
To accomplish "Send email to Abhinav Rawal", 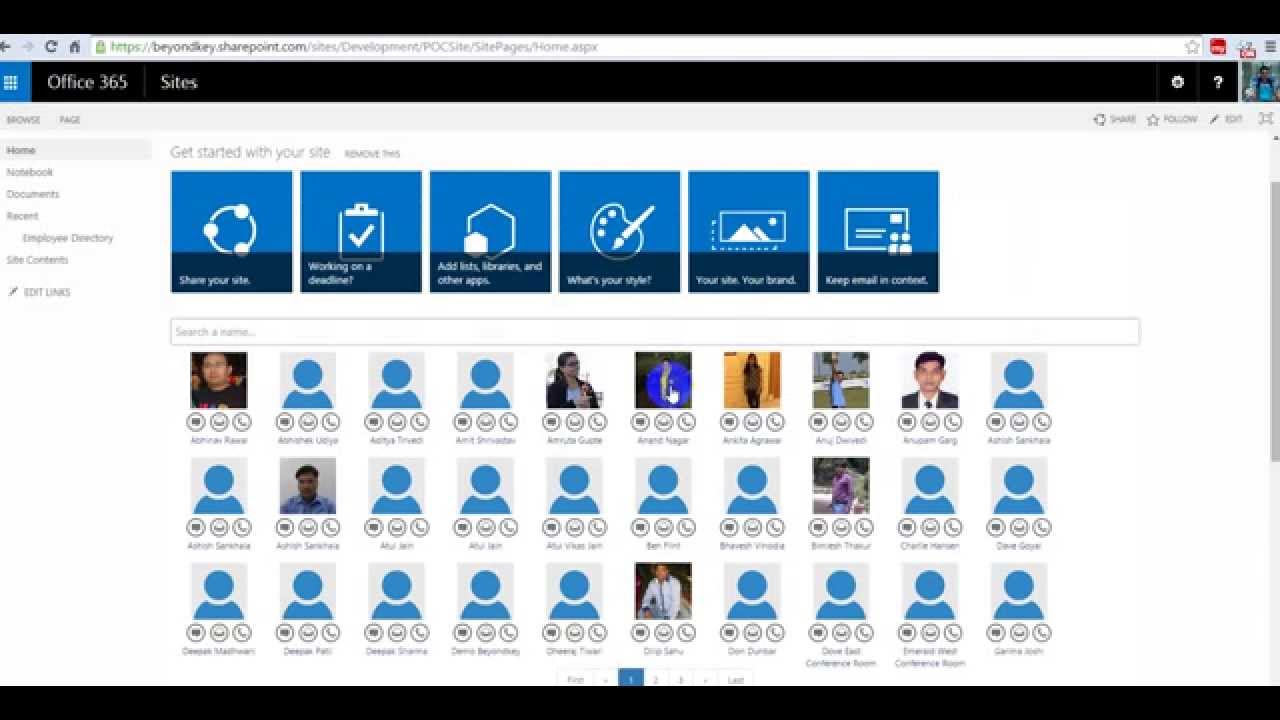I will (219, 422).
